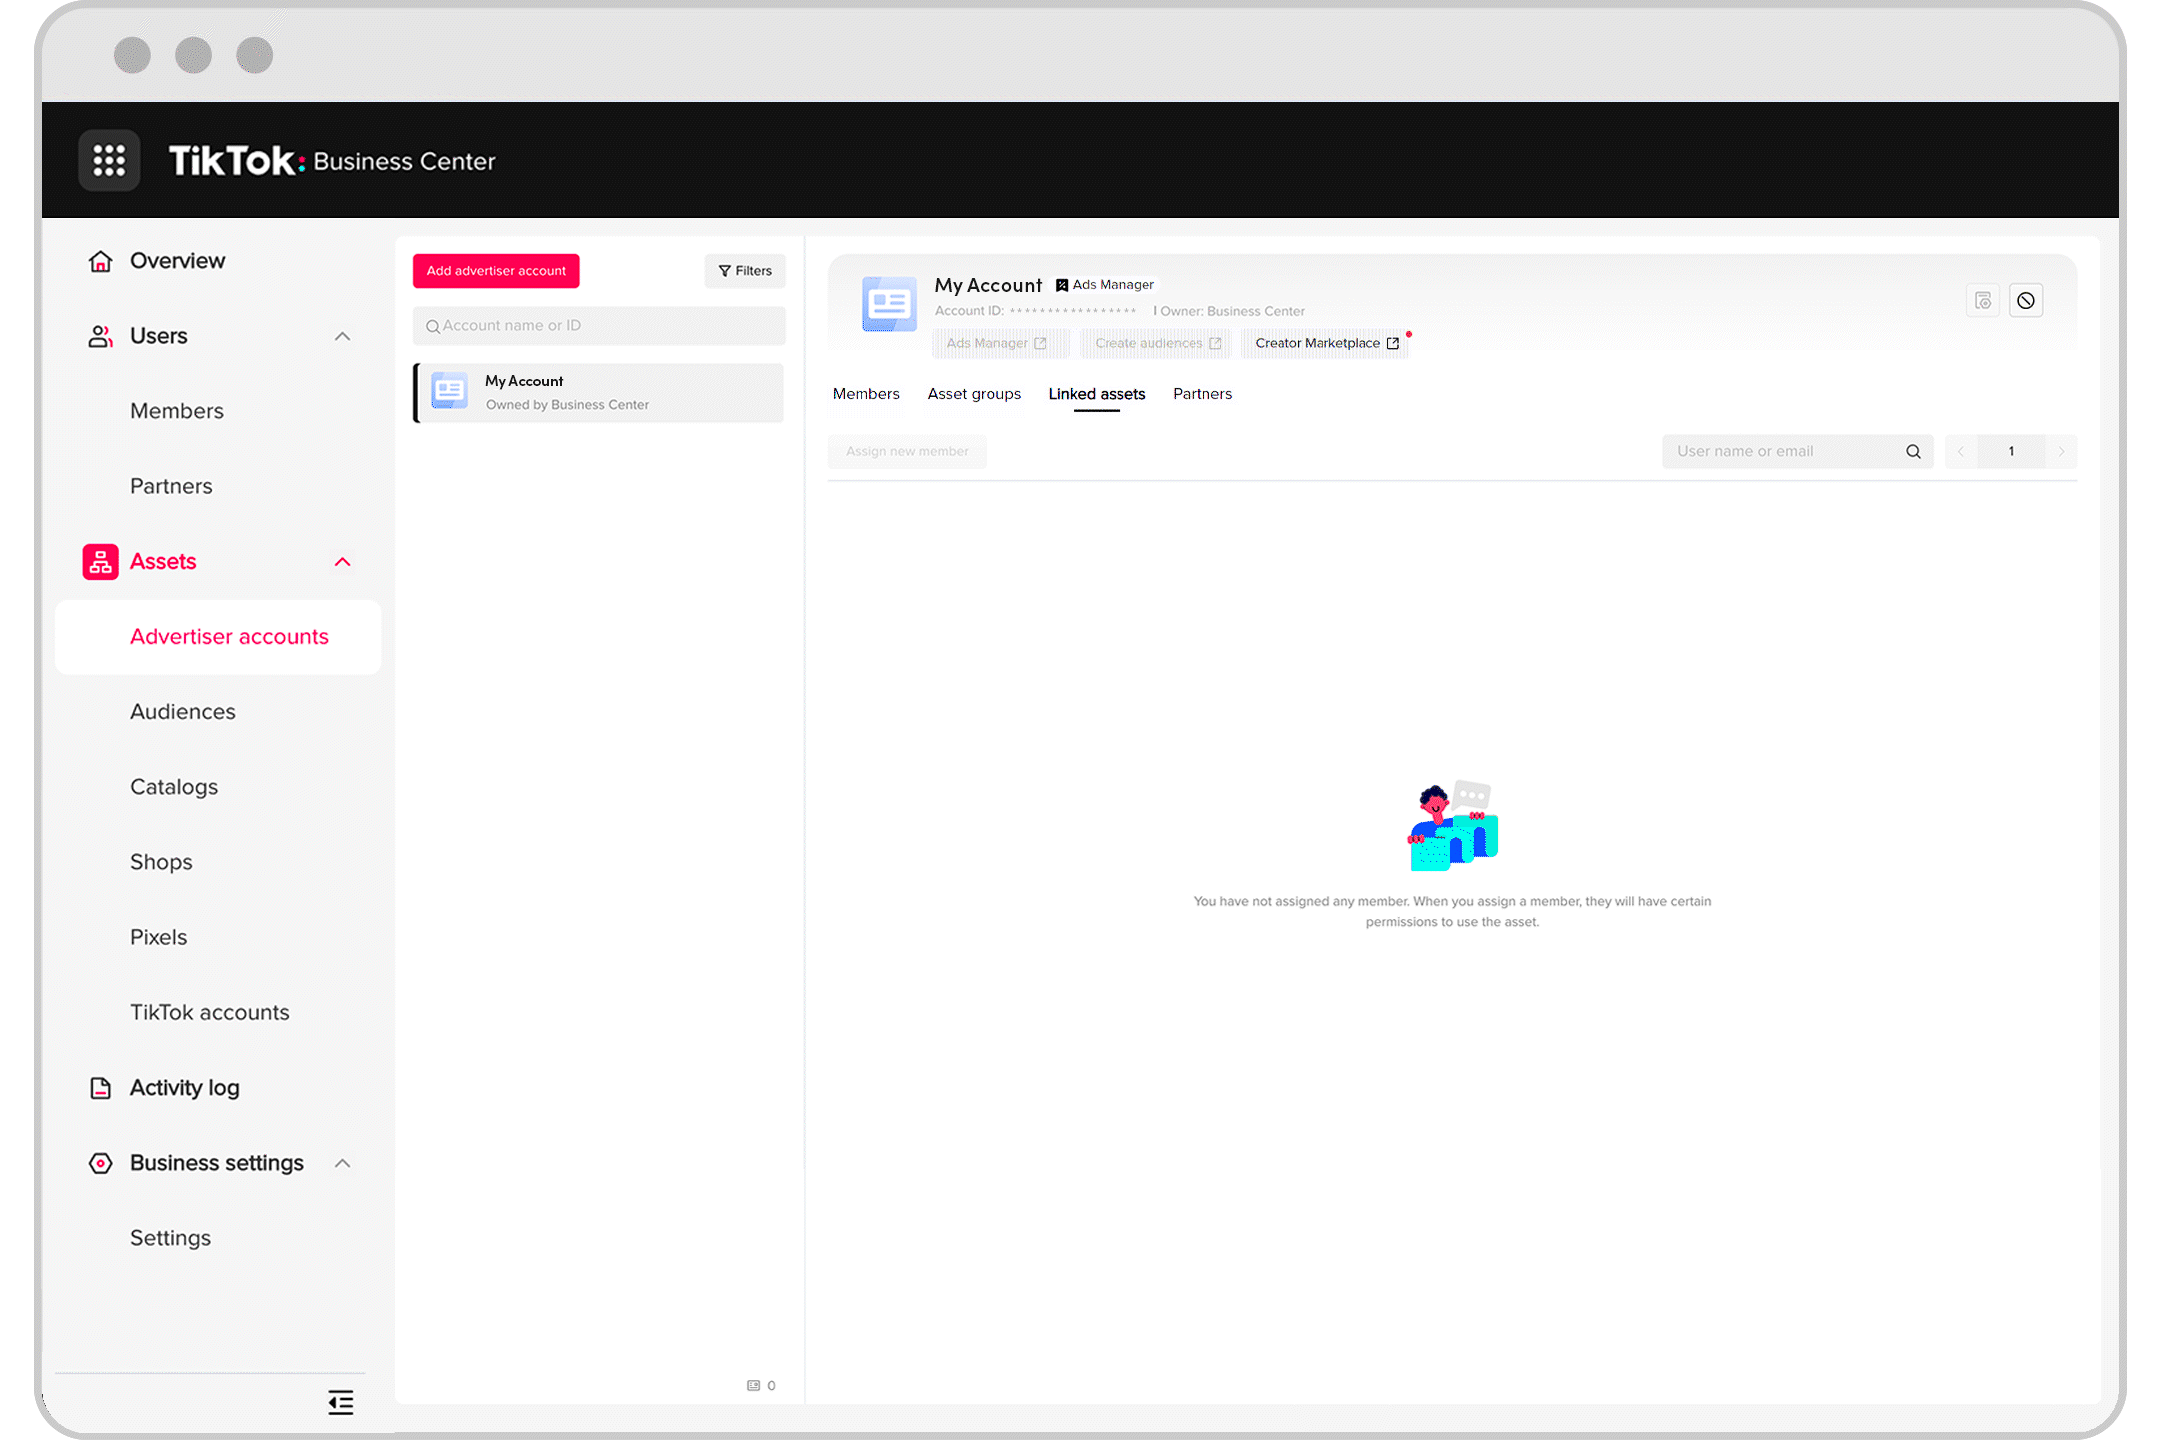Click the Add advertiser account button
Screen dimensions: 2160x1440
point(497,270)
